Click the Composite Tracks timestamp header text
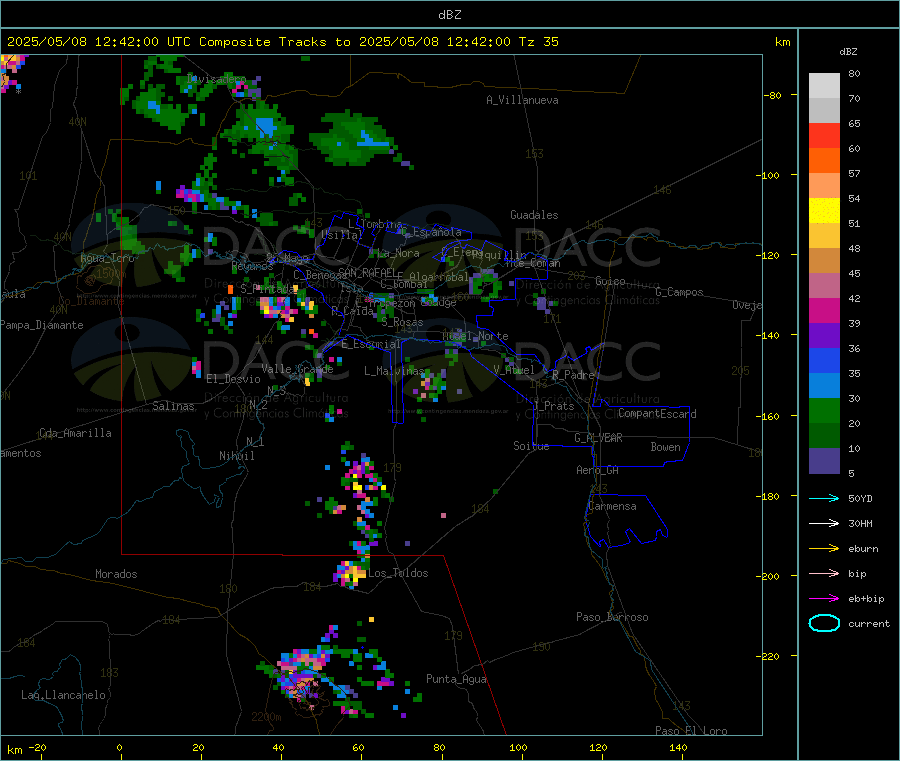The height and width of the screenshot is (761, 900). click(282, 41)
